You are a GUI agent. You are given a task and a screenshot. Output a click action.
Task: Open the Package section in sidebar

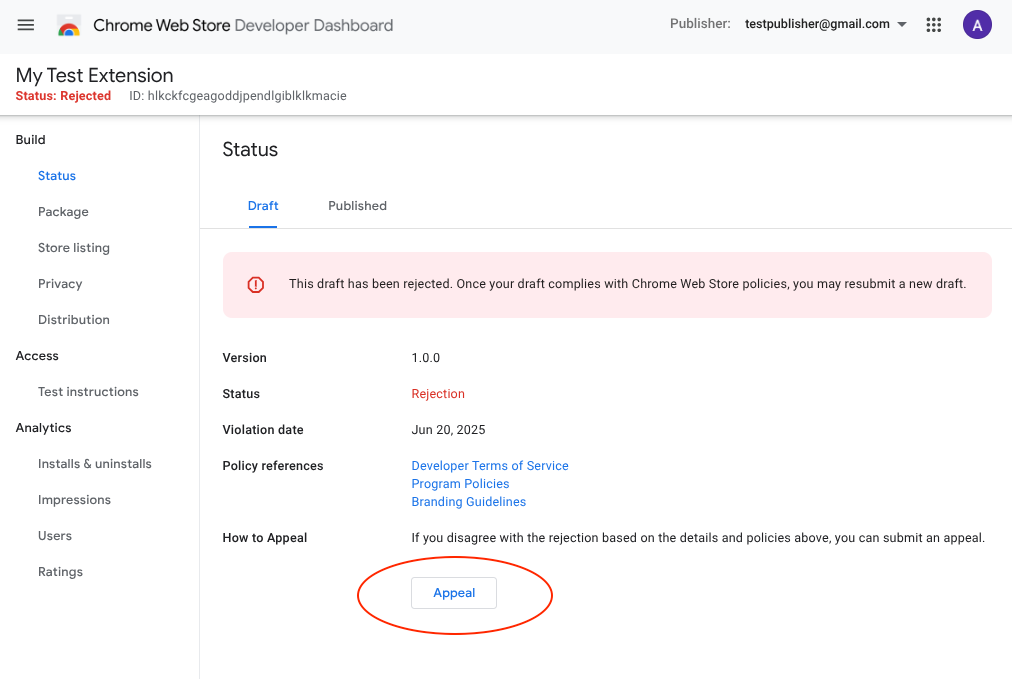pos(63,211)
